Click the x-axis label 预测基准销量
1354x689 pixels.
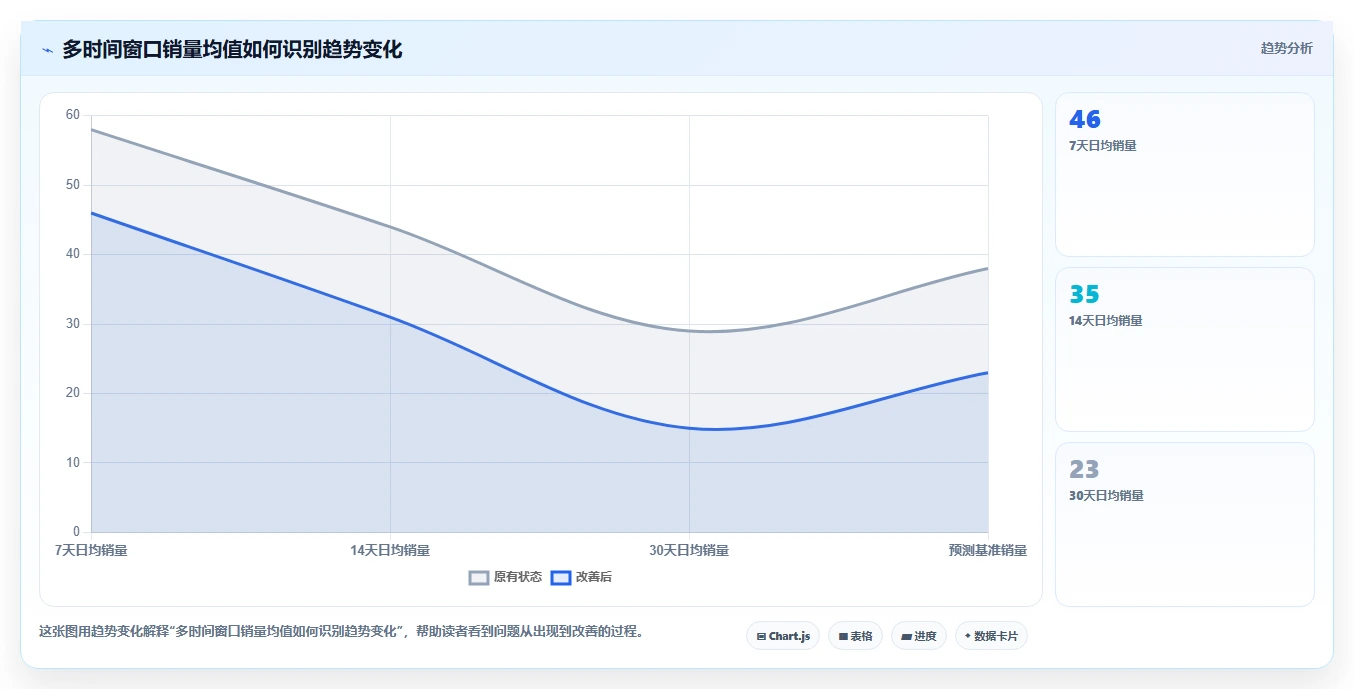coord(988,550)
